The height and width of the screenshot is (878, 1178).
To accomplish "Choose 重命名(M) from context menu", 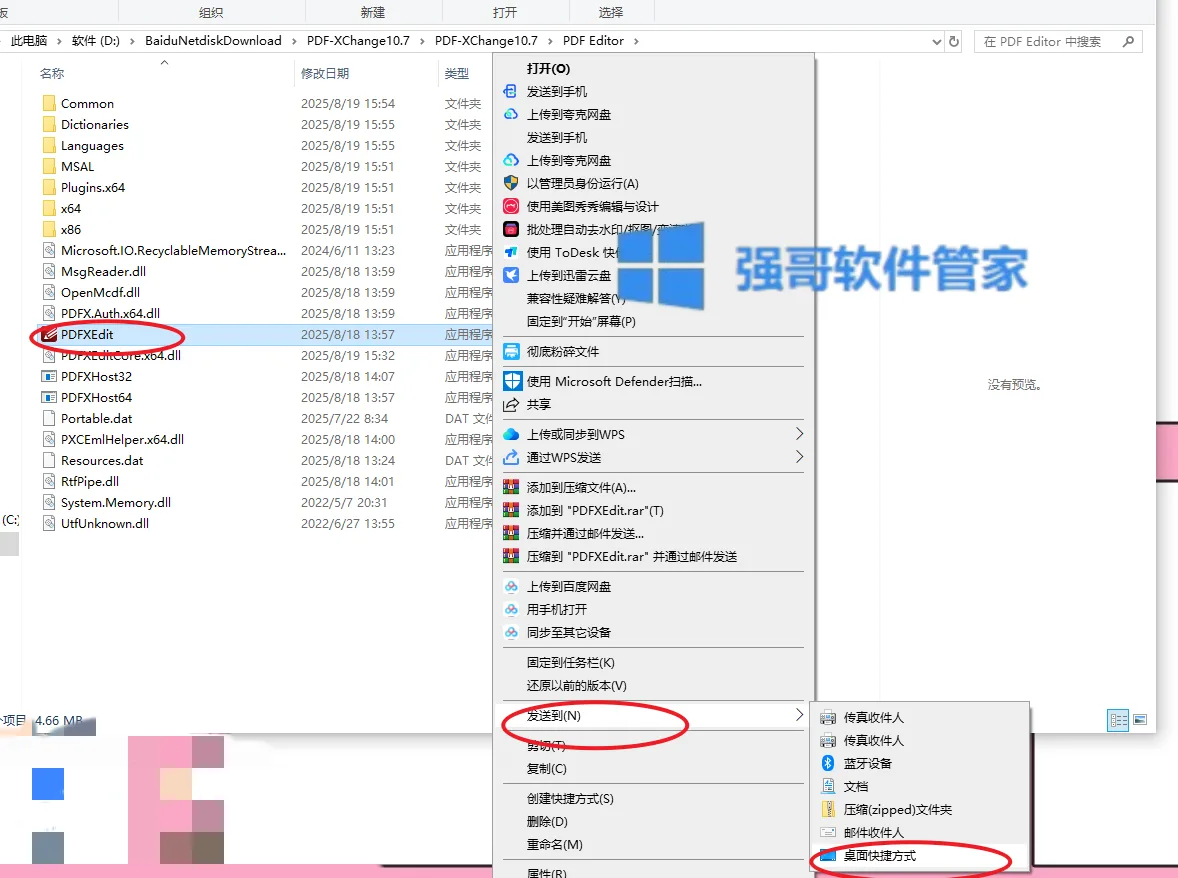I will [x=554, y=844].
